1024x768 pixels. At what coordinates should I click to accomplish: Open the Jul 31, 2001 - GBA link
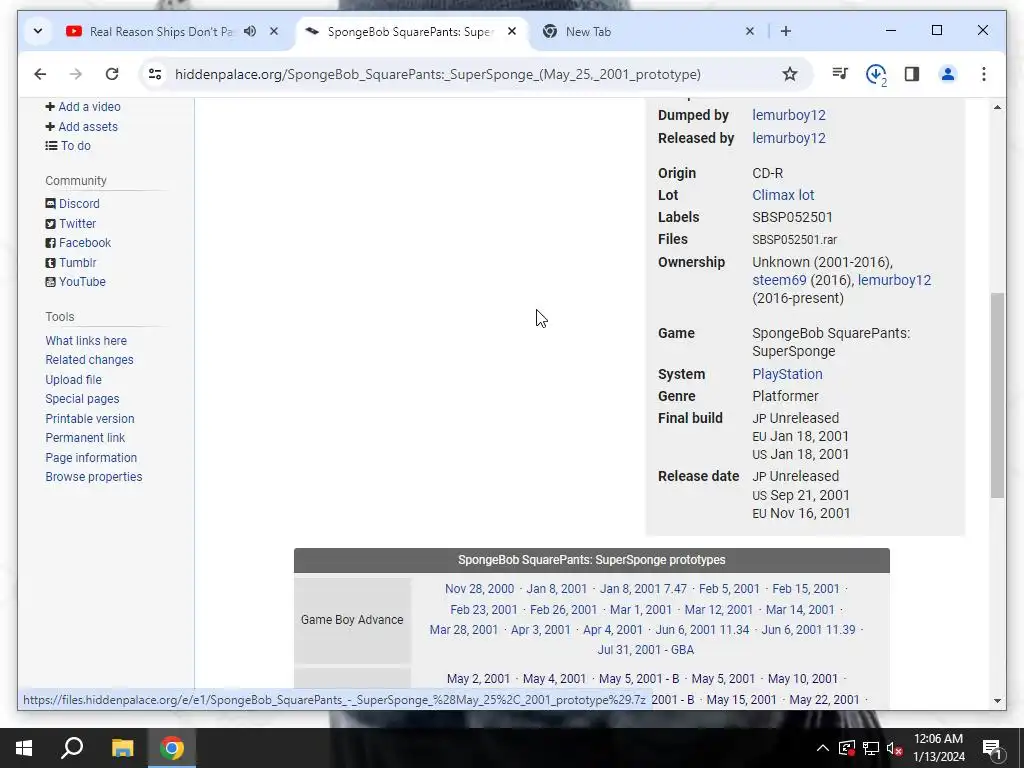pyautogui.click(x=646, y=650)
